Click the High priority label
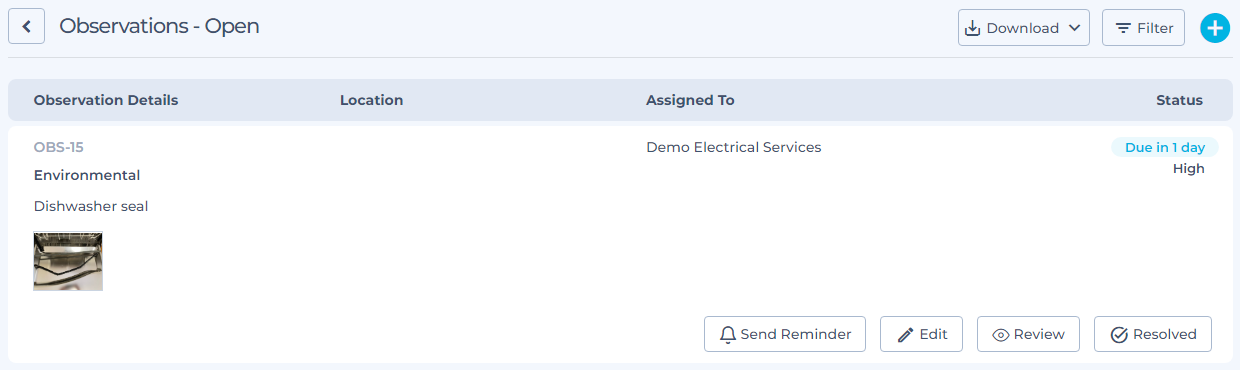 (x=1189, y=168)
